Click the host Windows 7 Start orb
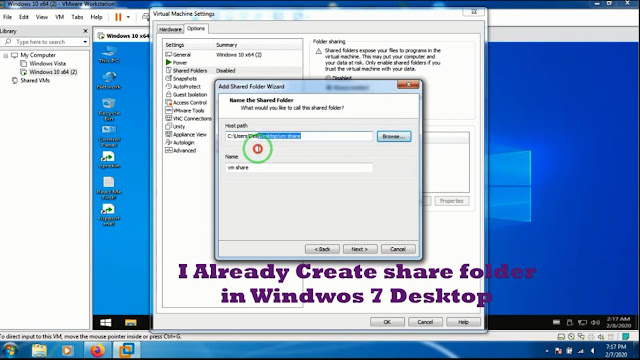This screenshot has height=360, width=640. [11, 350]
